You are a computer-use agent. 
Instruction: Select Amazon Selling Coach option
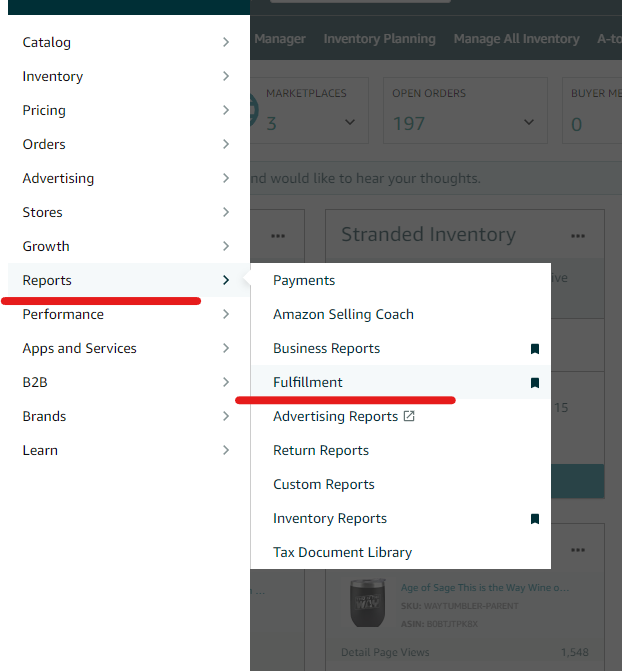coord(343,315)
